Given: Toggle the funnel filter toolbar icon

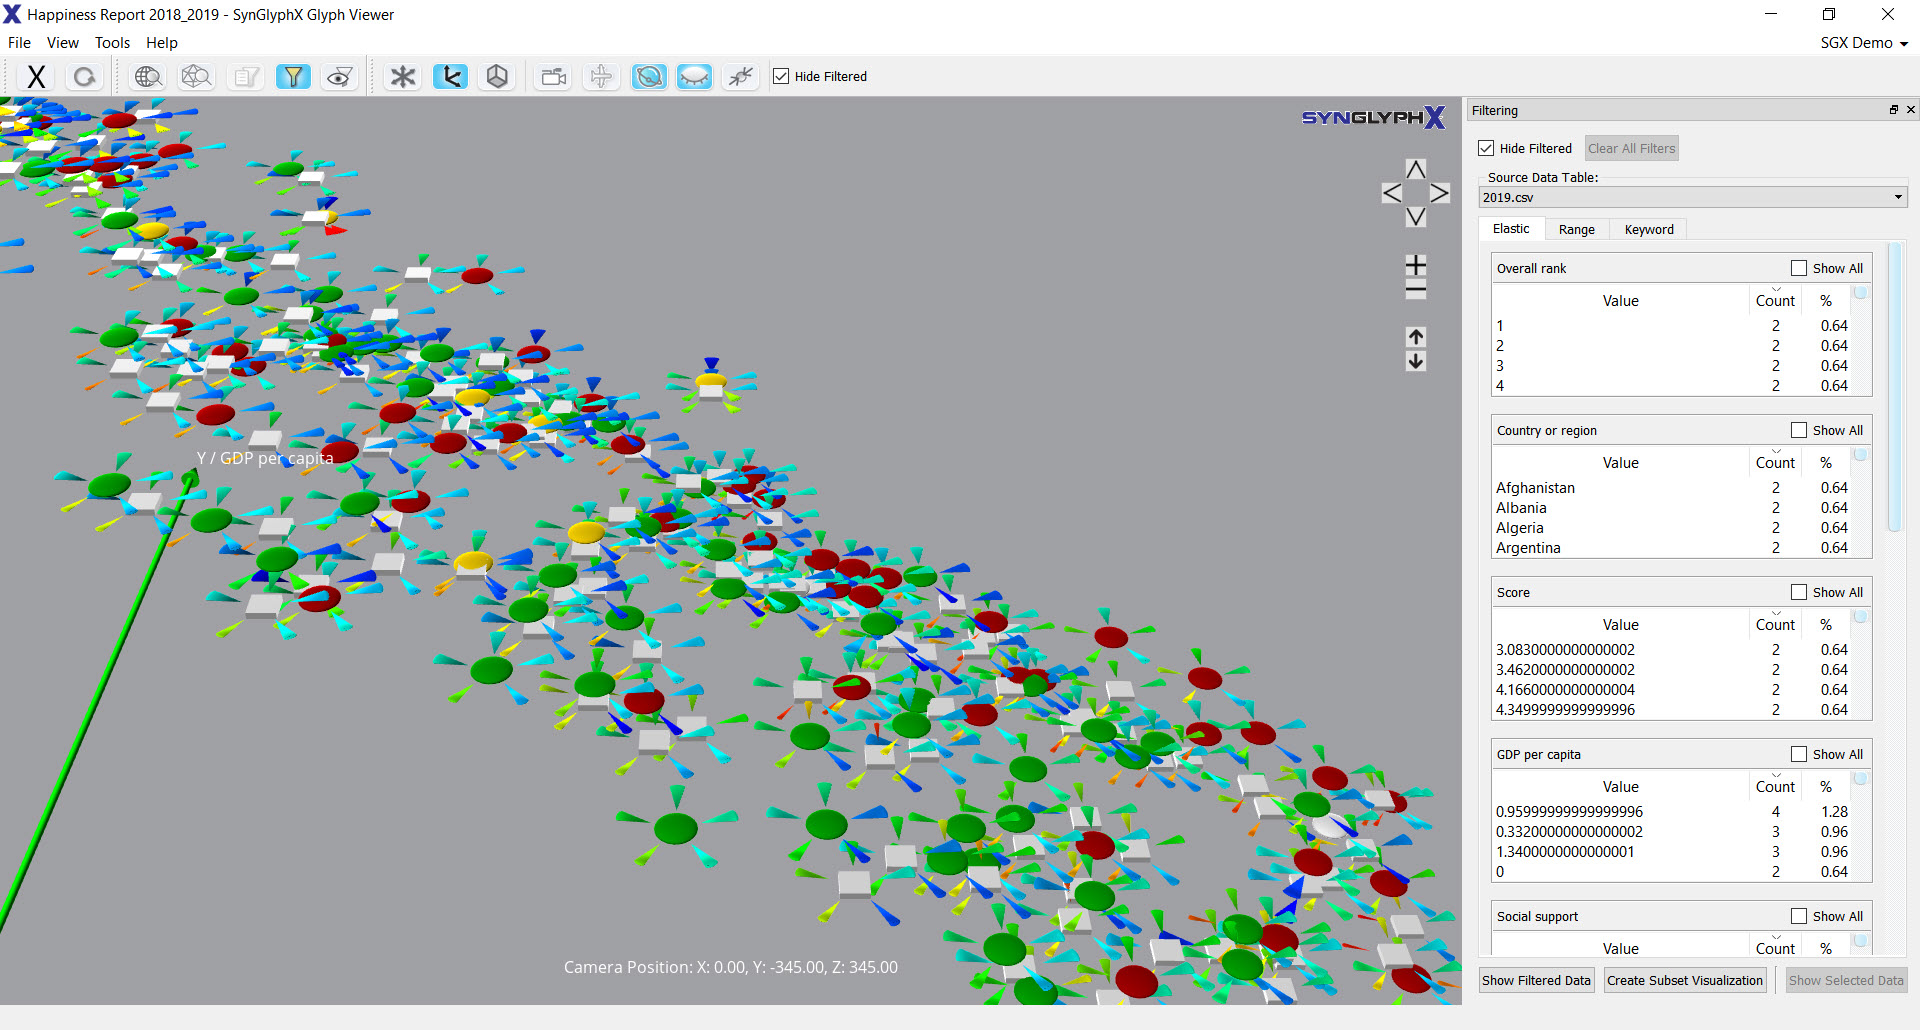Looking at the screenshot, I should 293,77.
